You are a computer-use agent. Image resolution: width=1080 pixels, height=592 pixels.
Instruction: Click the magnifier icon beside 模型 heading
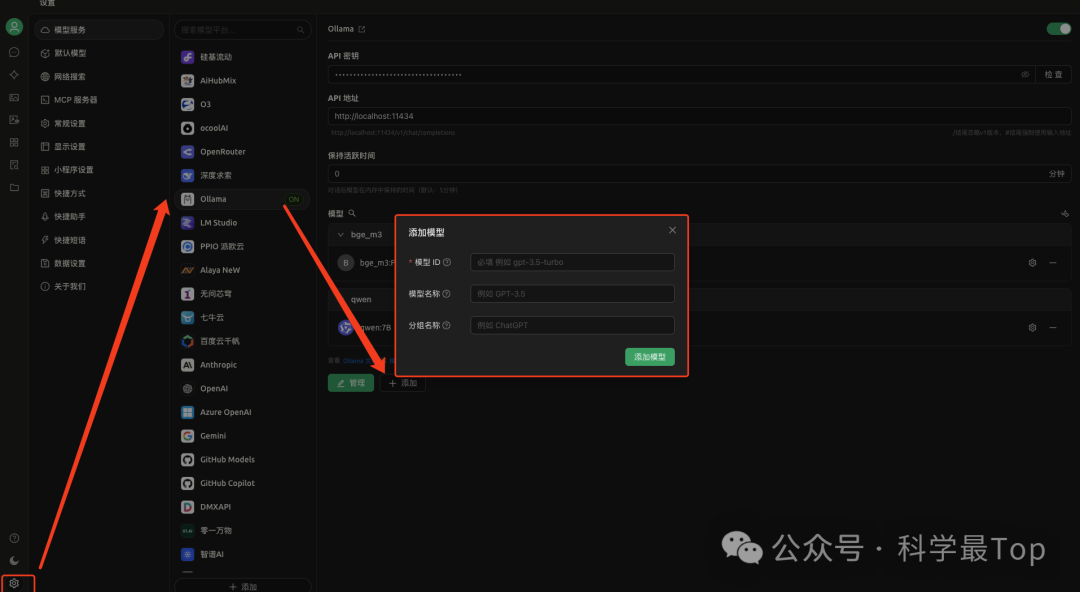(352, 214)
